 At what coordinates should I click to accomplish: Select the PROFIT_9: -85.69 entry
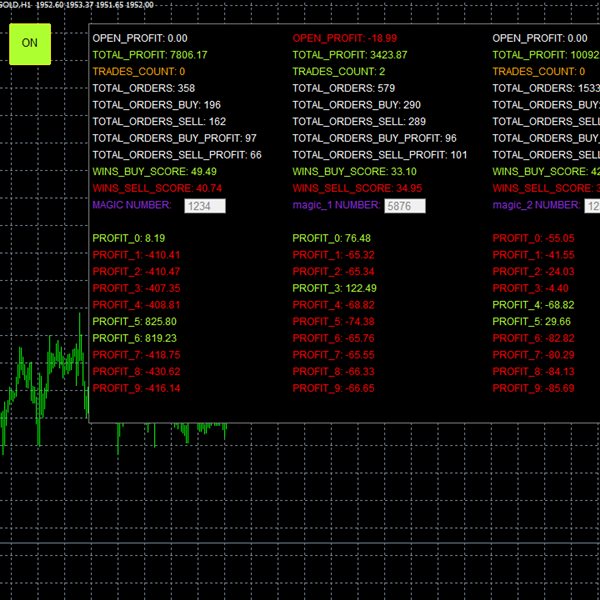tap(533, 388)
